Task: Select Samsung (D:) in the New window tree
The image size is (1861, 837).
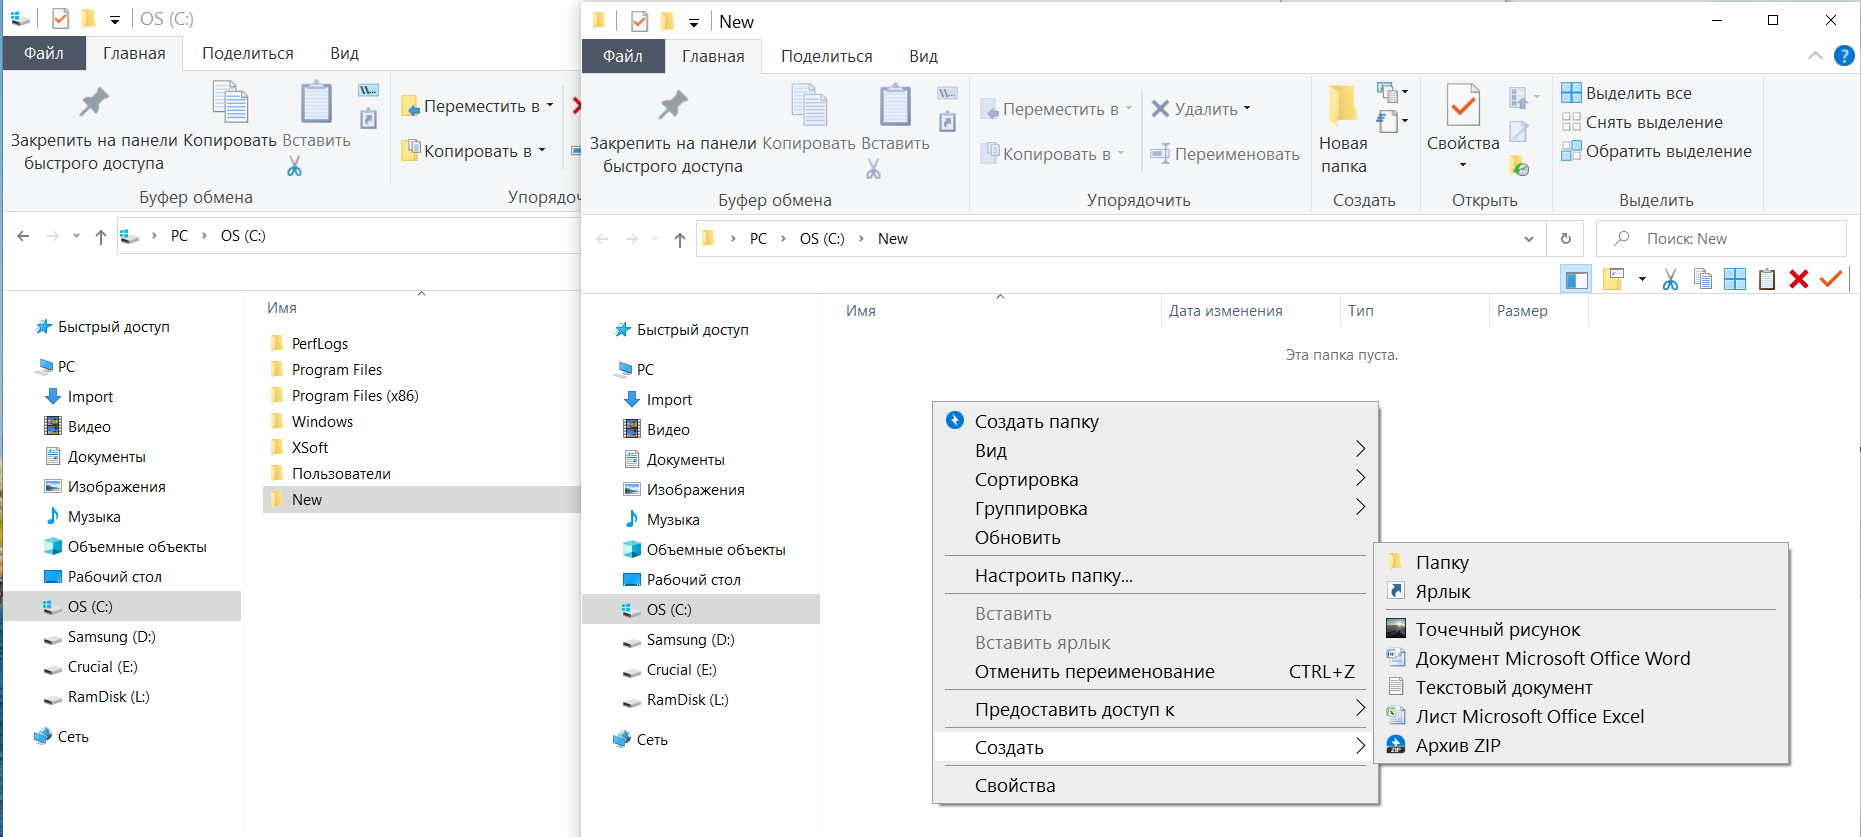Action: pos(690,640)
